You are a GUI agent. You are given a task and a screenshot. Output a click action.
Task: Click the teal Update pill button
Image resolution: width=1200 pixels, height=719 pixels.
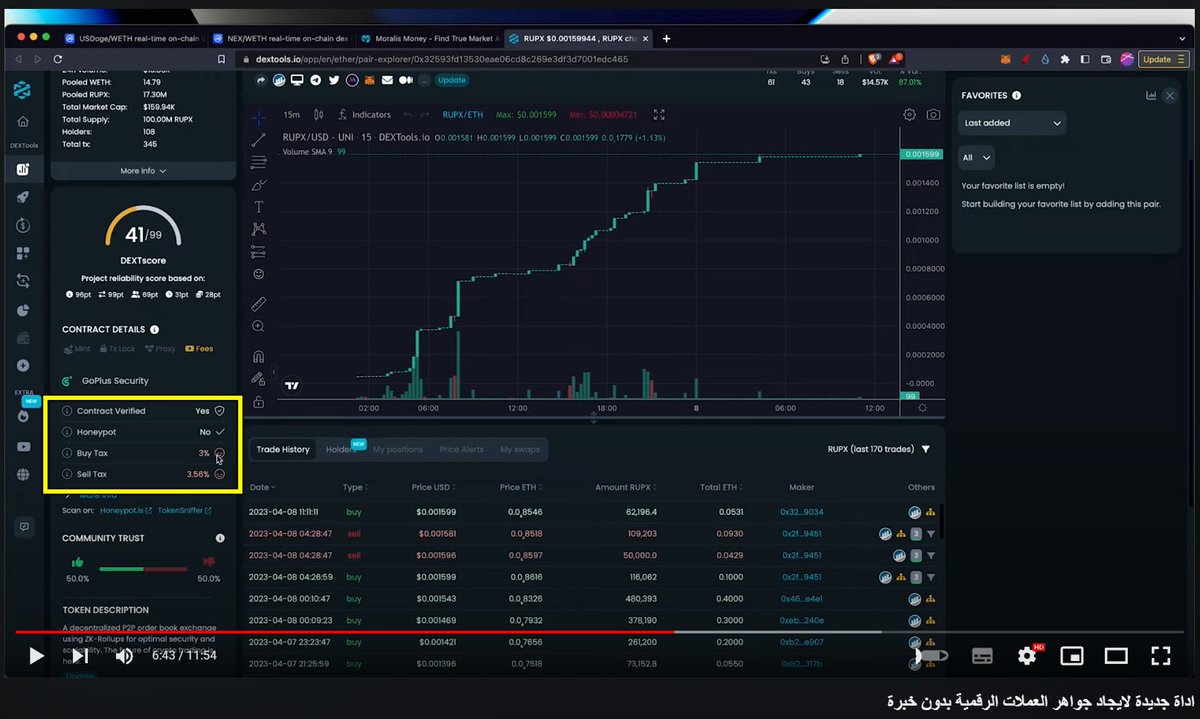pyautogui.click(x=452, y=80)
